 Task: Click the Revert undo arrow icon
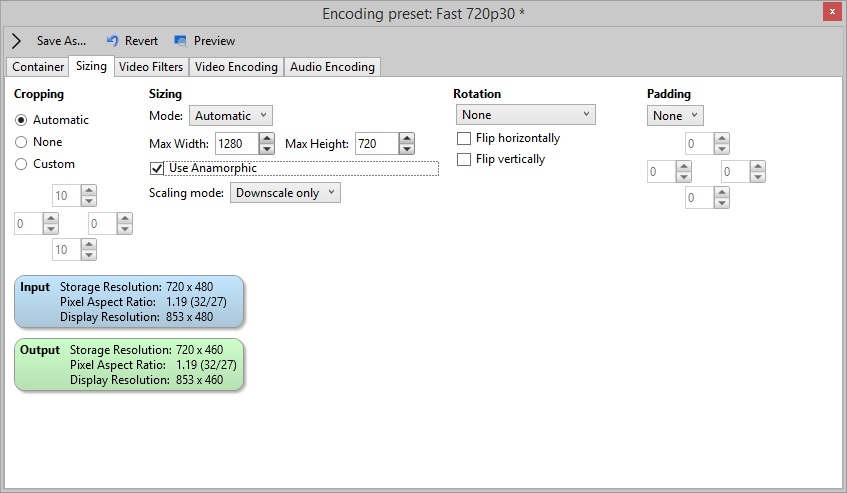tap(112, 41)
